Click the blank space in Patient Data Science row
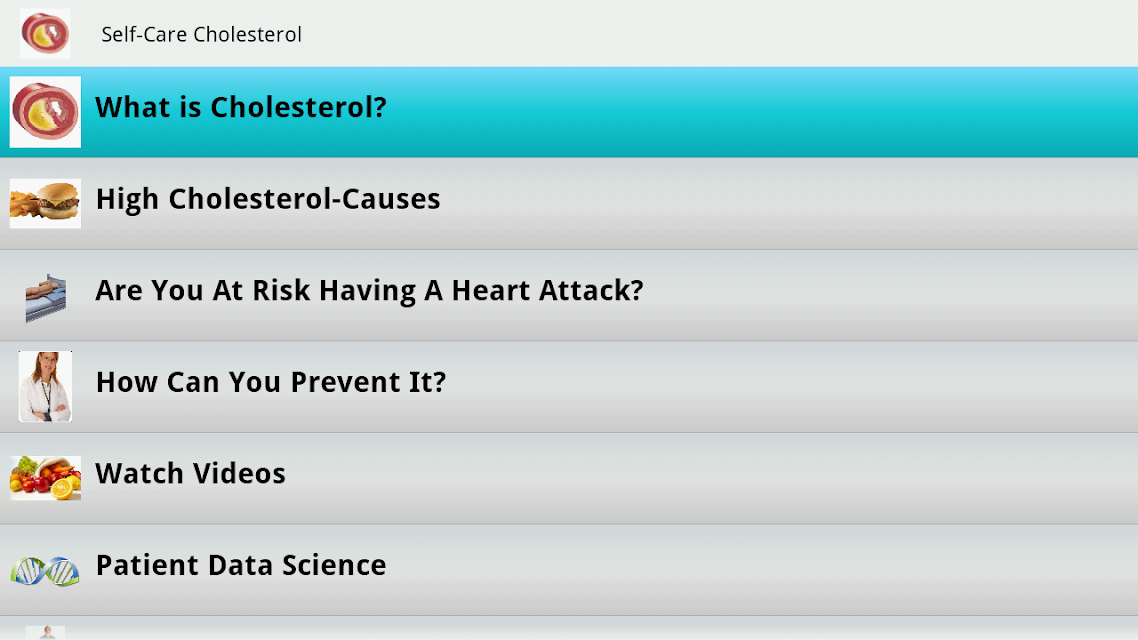This screenshot has height=640, width=1138. point(762,570)
